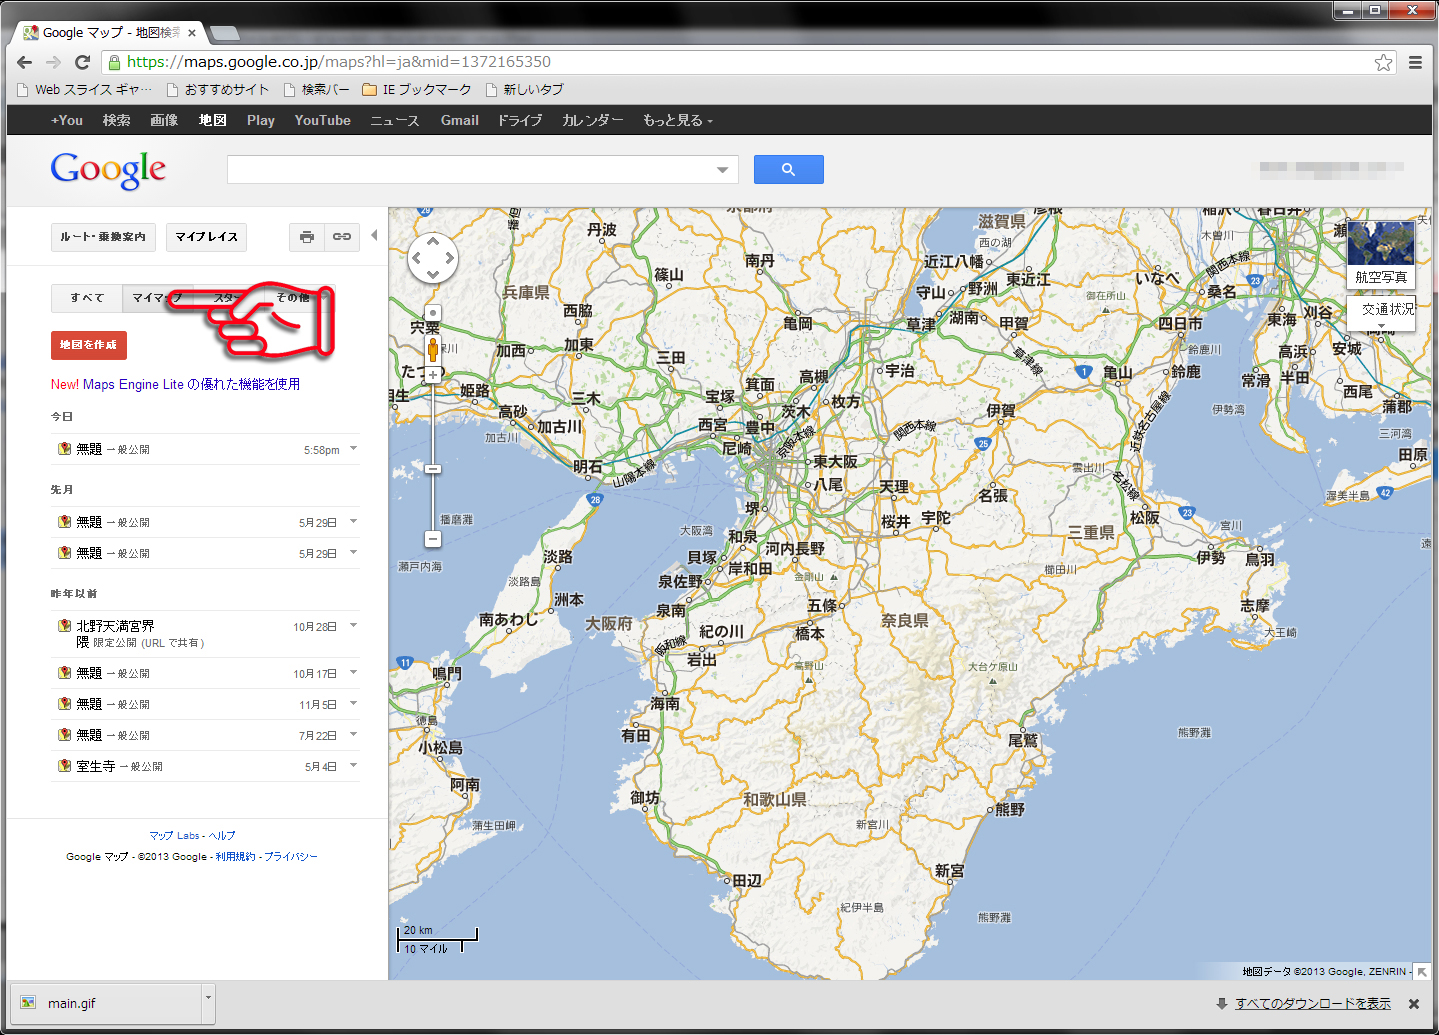Click the chain link share icon

click(342, 237)
